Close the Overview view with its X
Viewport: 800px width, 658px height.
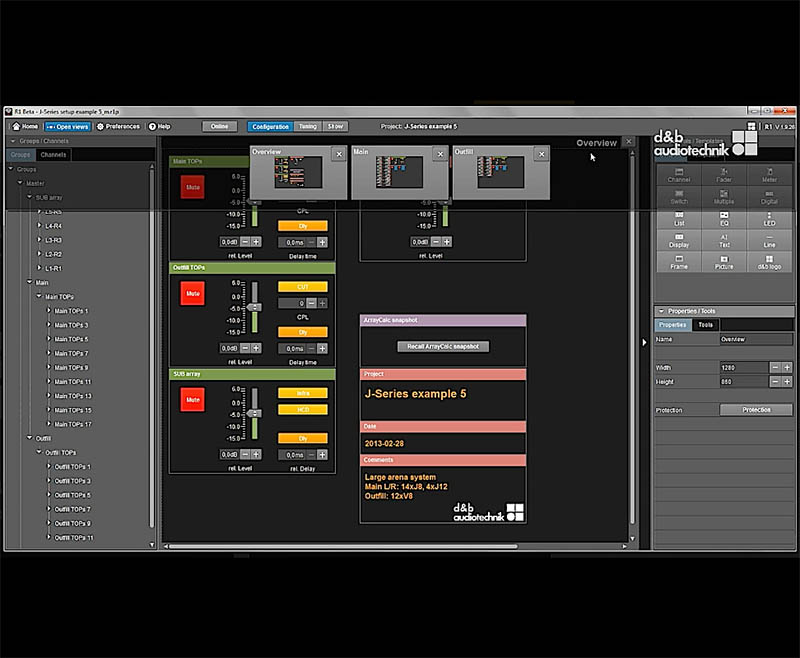[629, 142]
